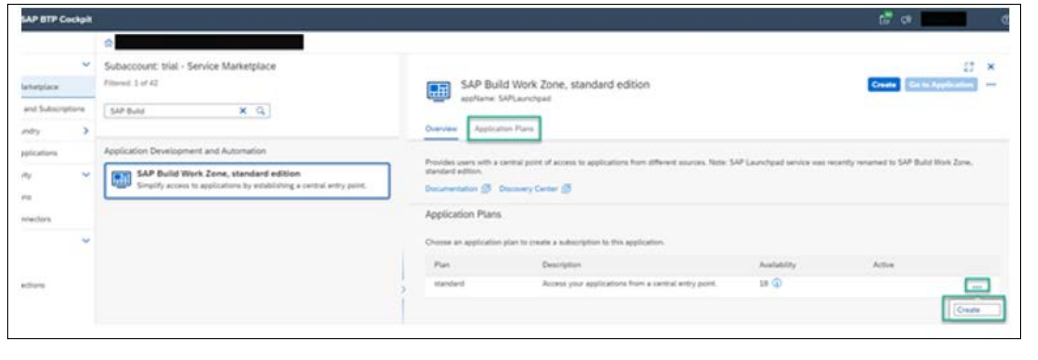Click SAP BTP Cockpit header title
This screenshot has width=1038, height=360.
[56, 19]
